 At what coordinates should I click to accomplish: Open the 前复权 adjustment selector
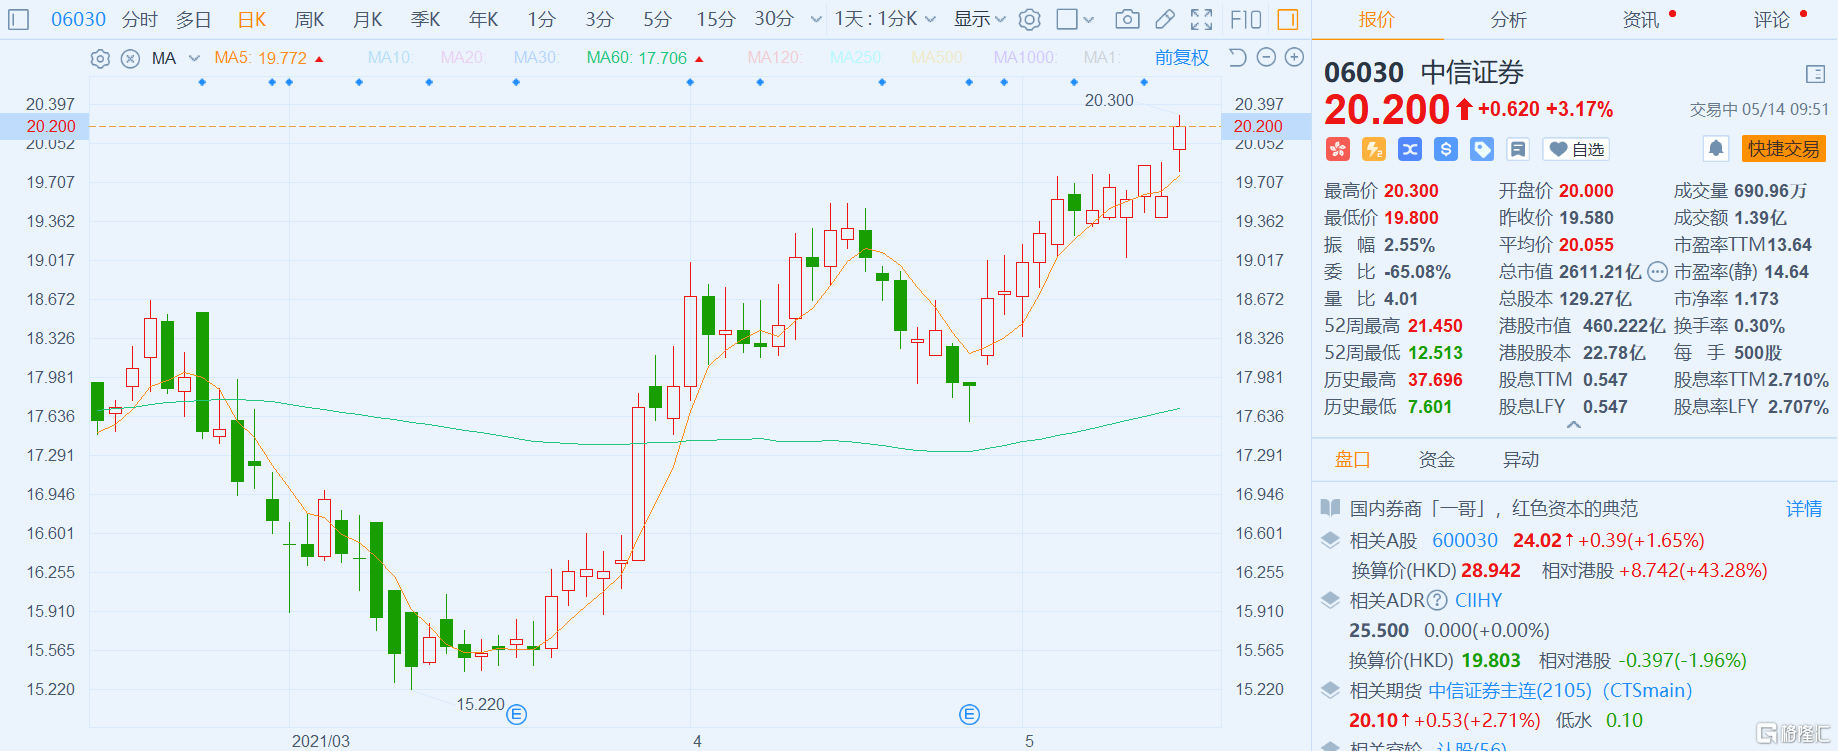coord(1181,58)
